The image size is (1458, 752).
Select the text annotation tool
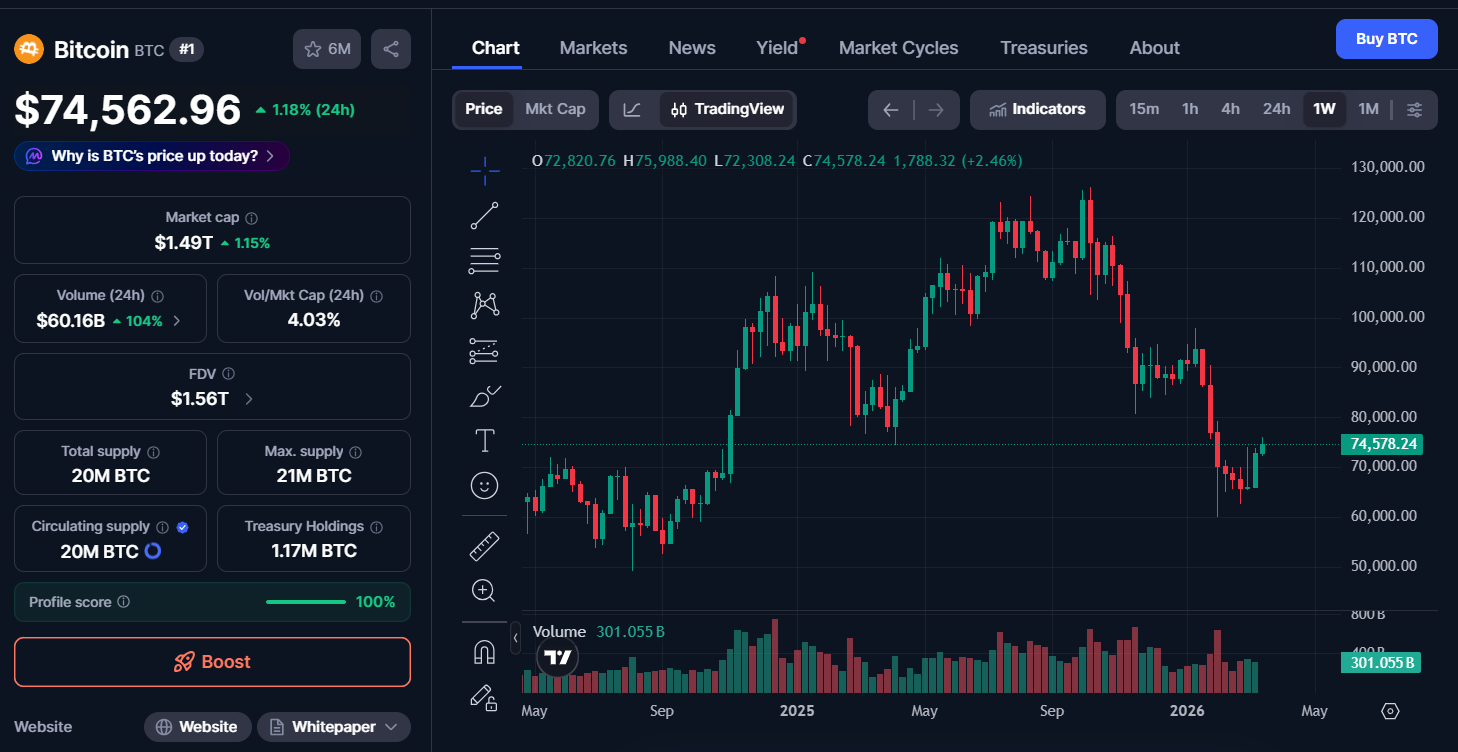click(485, 441)
